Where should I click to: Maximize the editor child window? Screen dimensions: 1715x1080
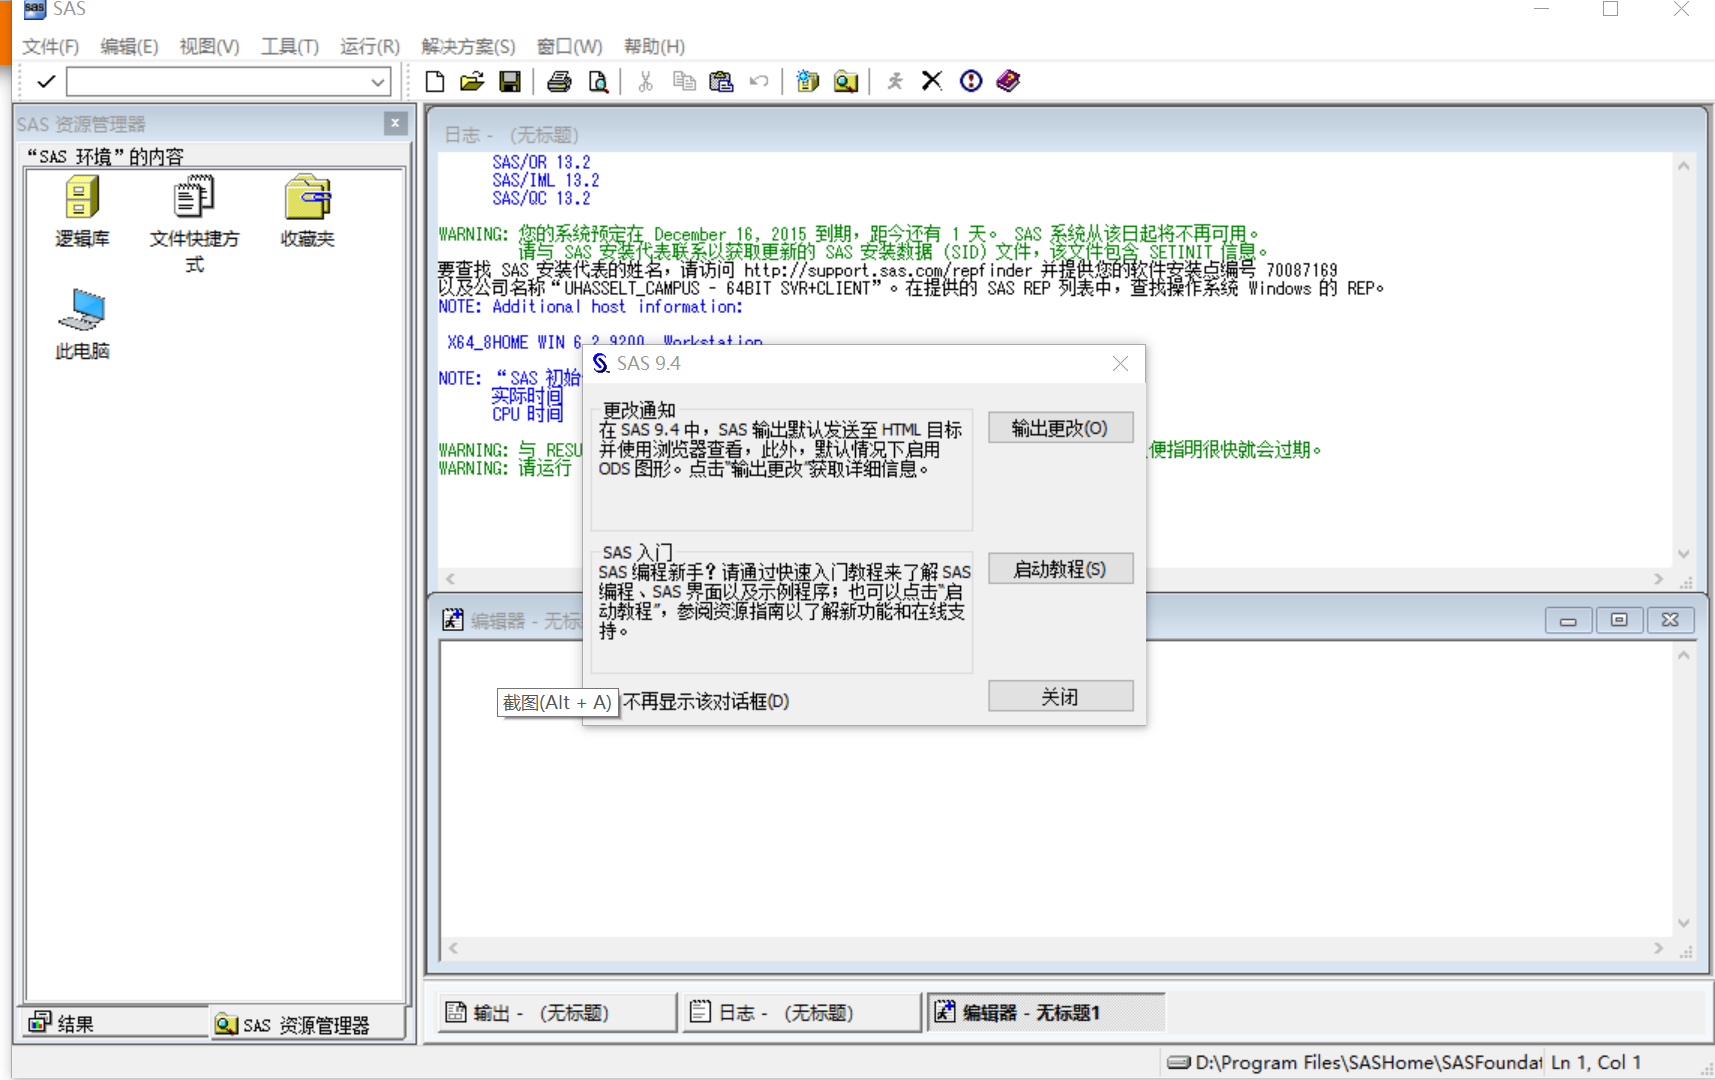[x=1619, y=620]
